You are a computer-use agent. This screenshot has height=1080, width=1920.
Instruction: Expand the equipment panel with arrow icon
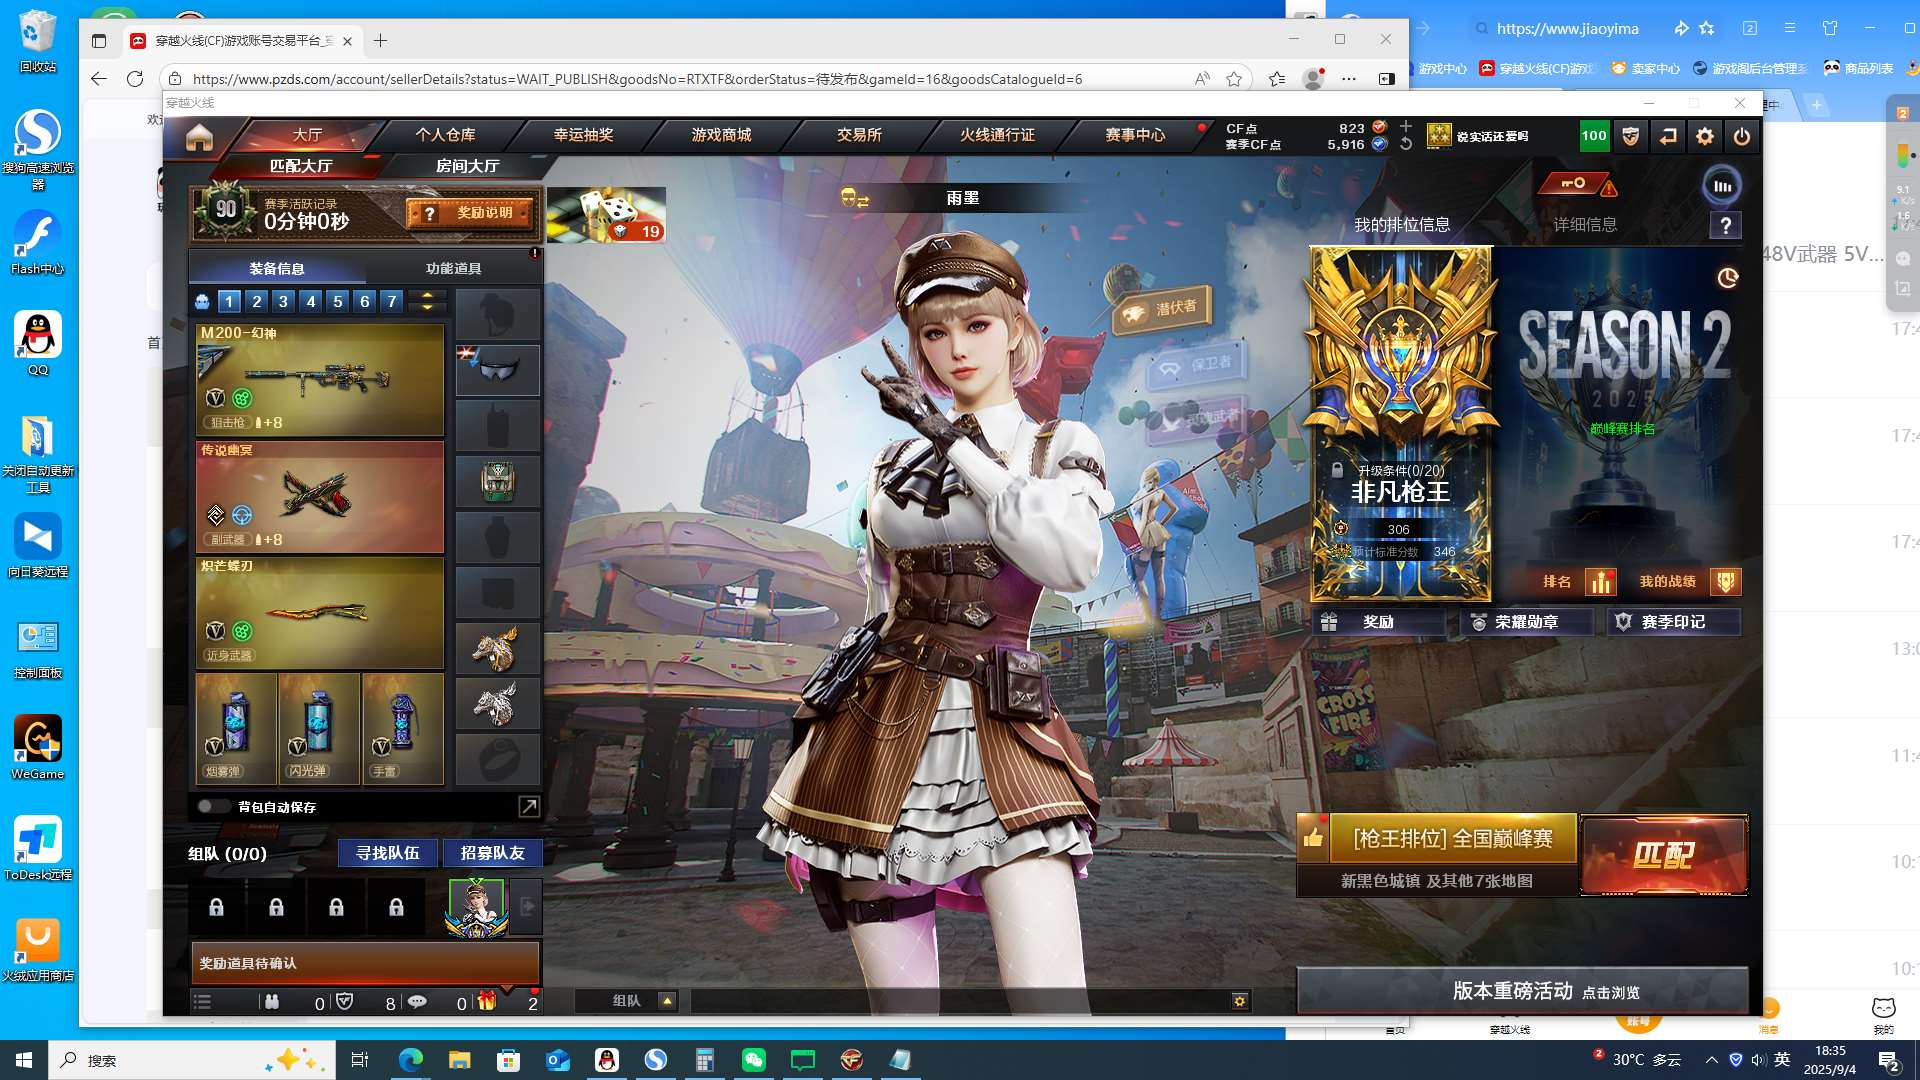[x=528, y=806]
